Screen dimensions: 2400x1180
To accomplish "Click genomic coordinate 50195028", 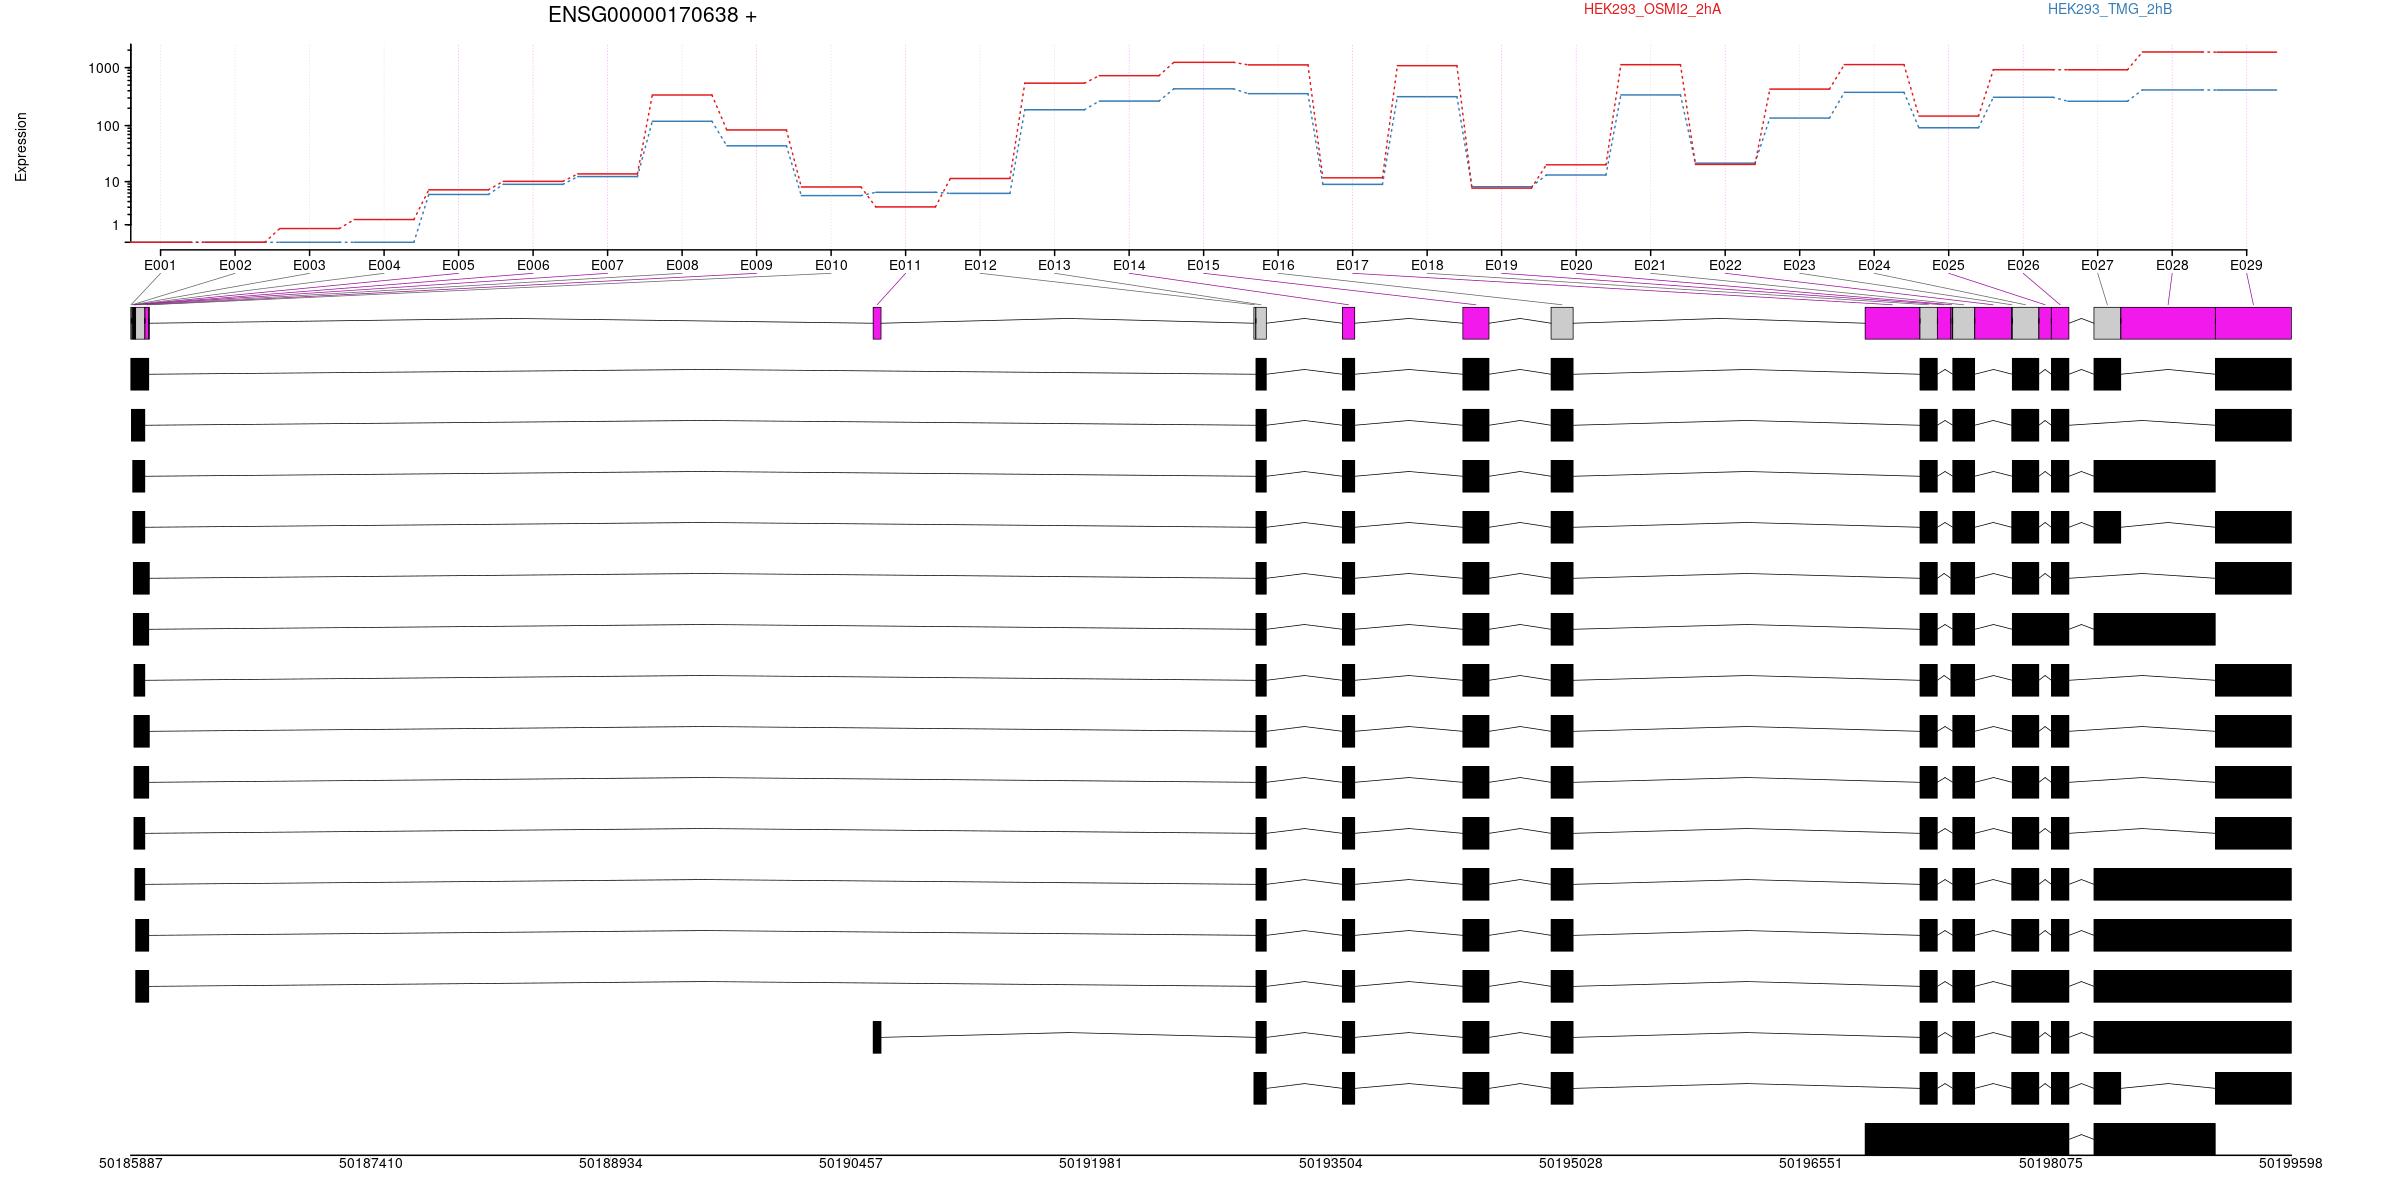I will pos(1571,1163).
